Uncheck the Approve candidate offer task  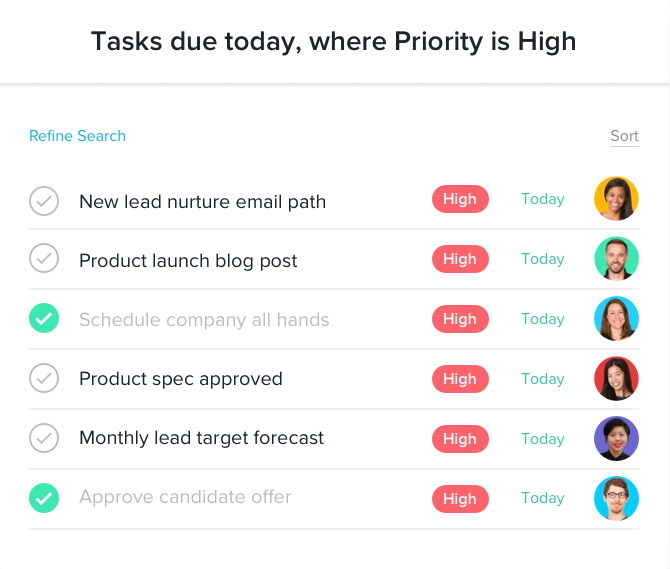coord(44,498)
